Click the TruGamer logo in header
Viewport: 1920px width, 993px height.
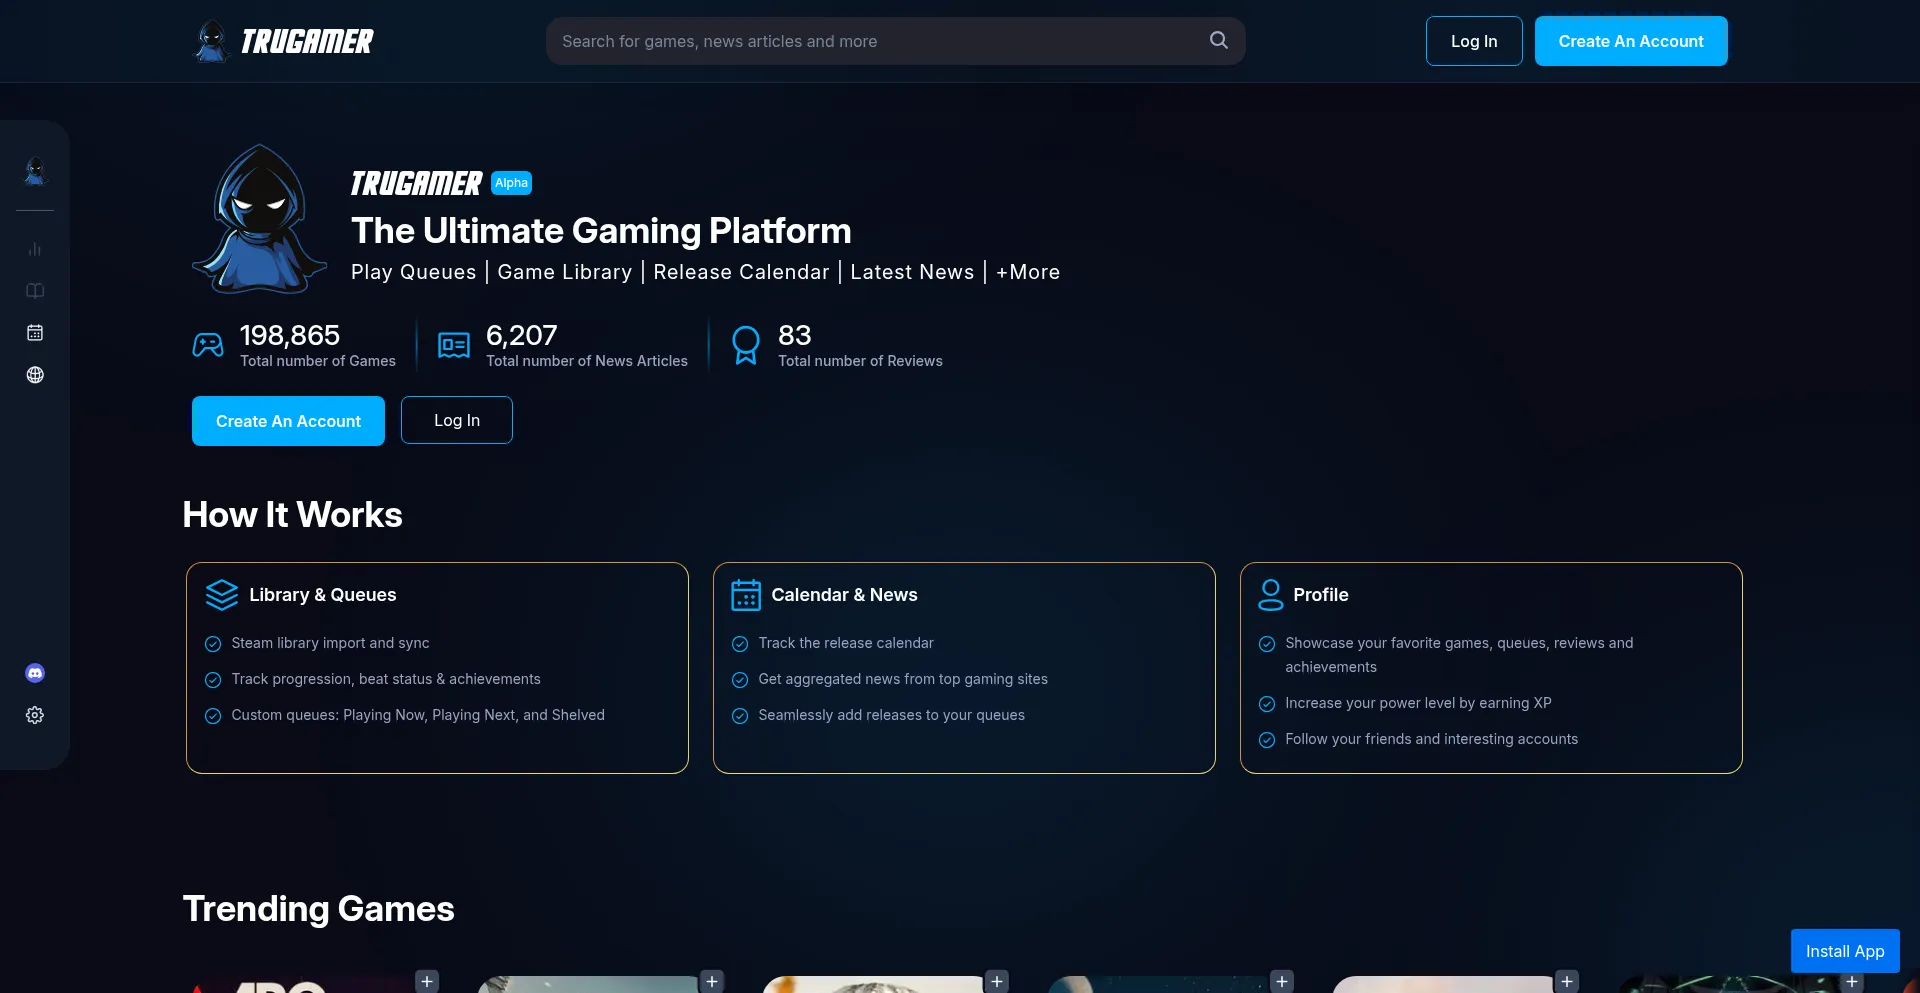tap(283, 41)
